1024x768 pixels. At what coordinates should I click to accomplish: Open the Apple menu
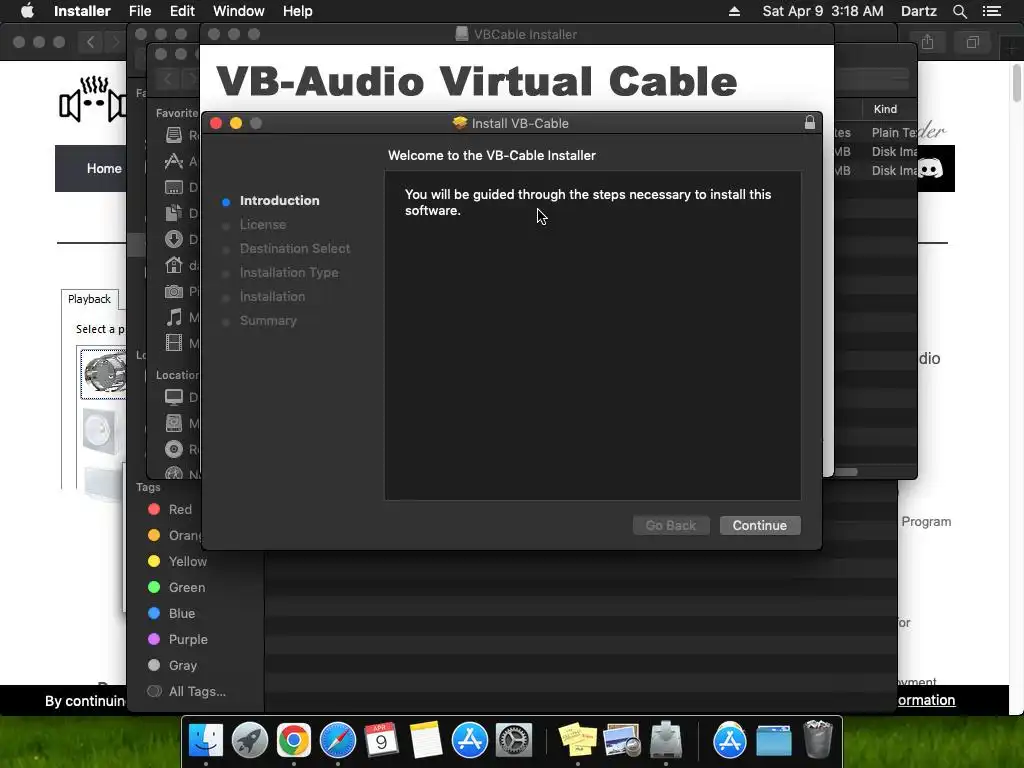click(x=27, y=11)
